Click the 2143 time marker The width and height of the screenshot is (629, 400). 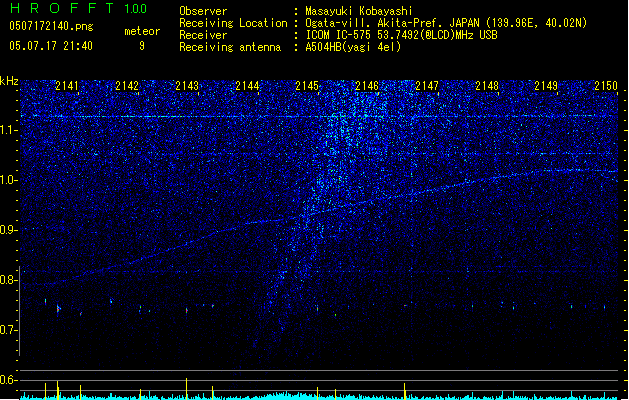187,85
